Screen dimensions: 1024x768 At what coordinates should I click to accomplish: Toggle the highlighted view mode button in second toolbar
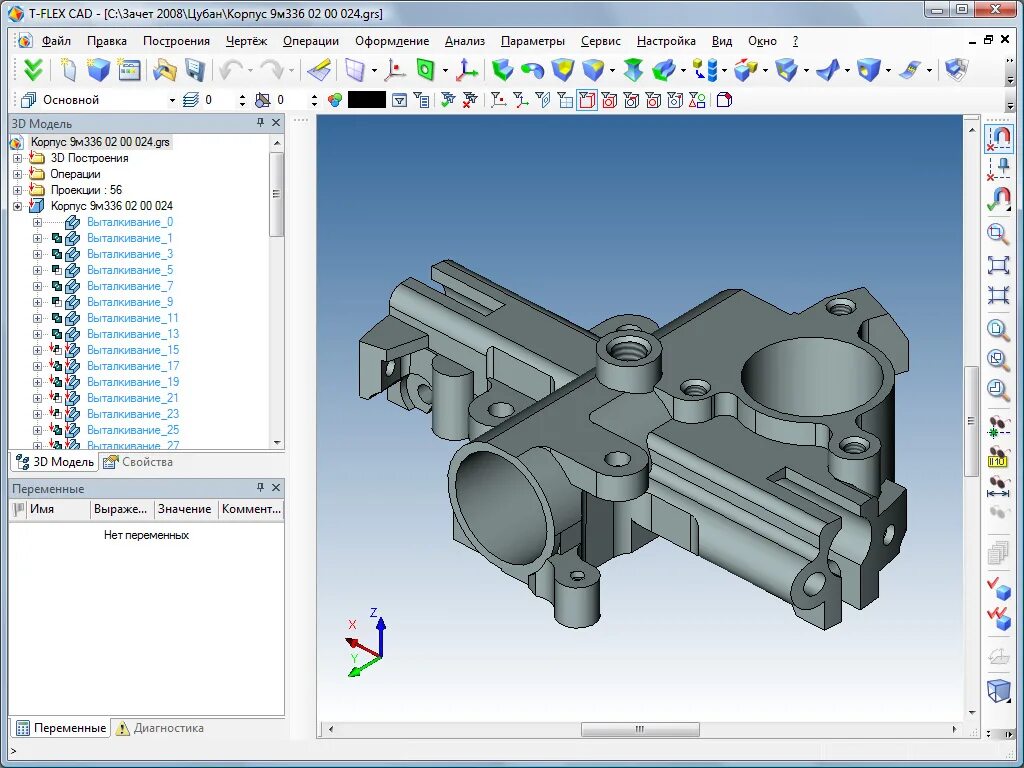[x=586, y=100]
